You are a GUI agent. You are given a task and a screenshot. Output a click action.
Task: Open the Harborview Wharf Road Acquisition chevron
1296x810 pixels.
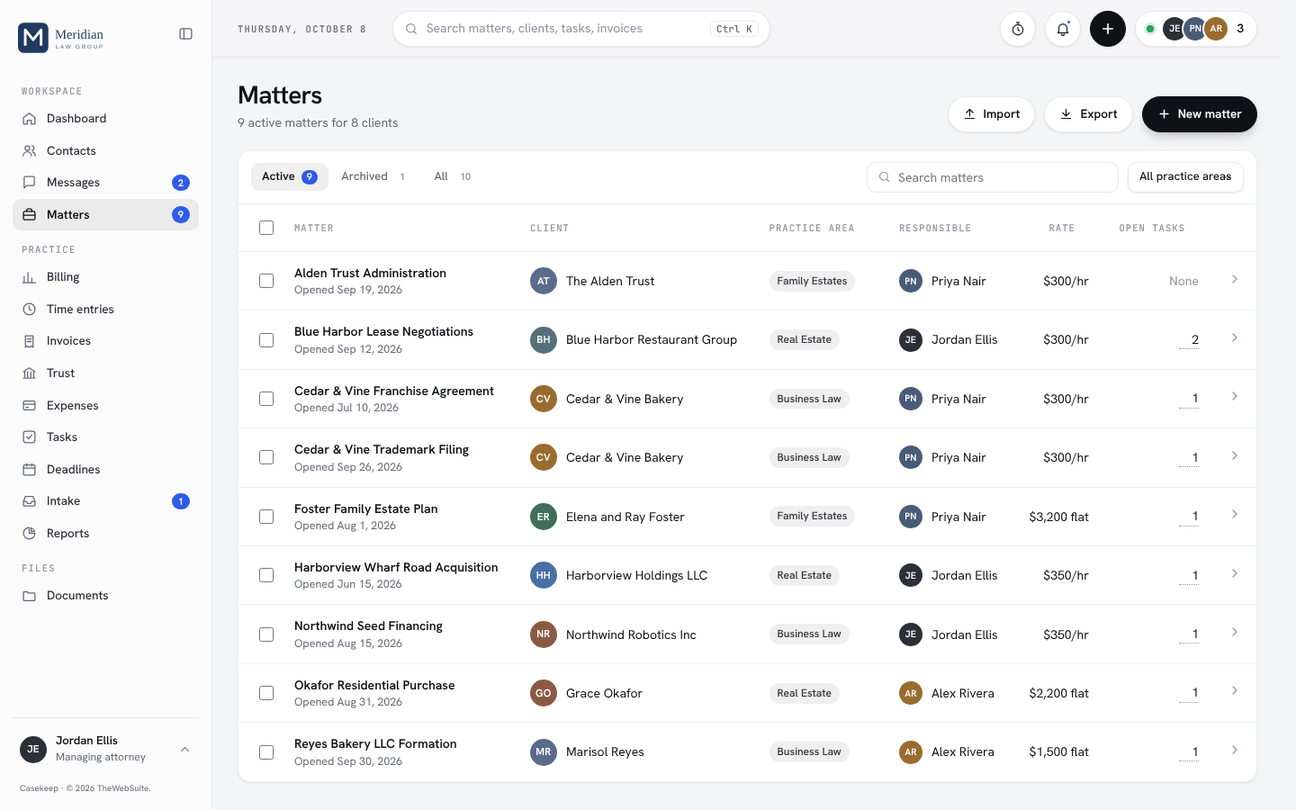(x=1234, y=574)
